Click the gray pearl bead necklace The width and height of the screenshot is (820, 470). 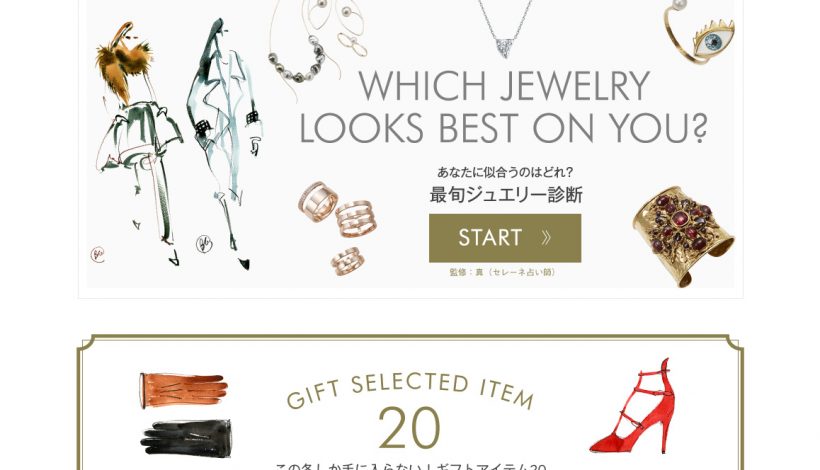pos(298,60)
